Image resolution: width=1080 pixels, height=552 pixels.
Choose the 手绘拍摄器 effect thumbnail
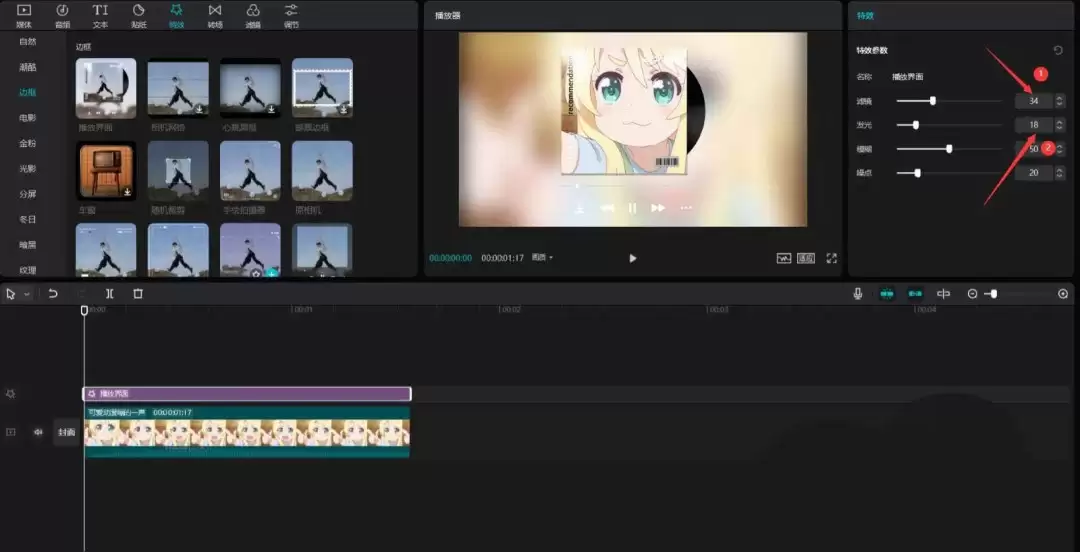[x=250, y=171]
